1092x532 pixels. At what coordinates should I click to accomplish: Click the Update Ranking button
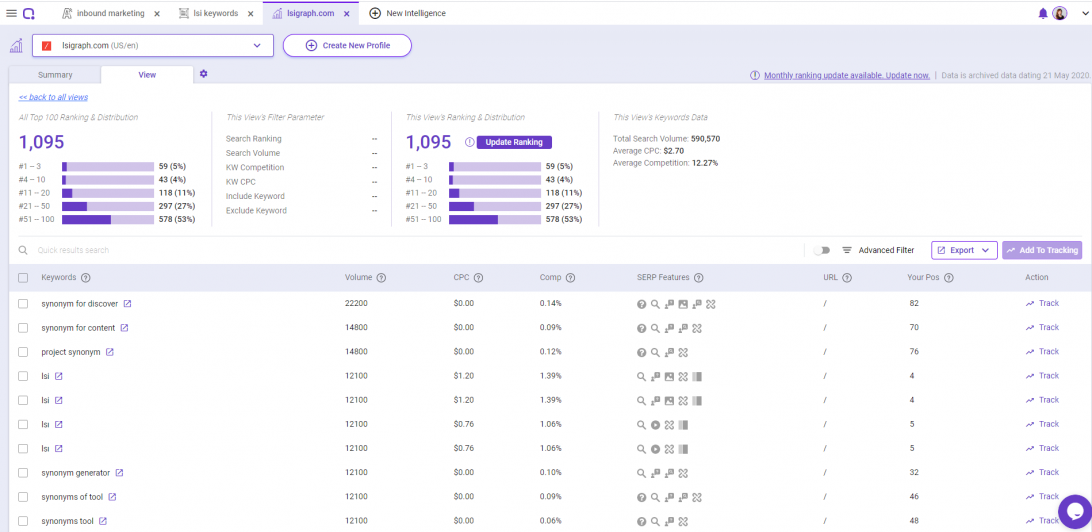(x=514, y=142)
